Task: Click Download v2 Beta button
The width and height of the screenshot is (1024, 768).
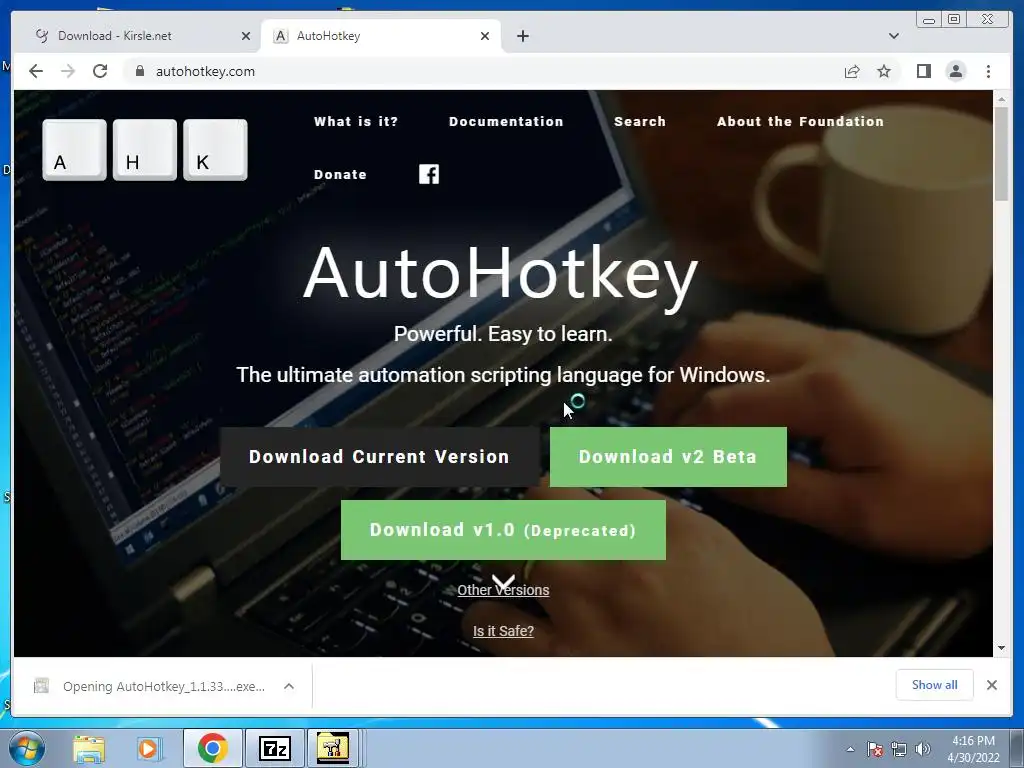Action: [668, 456]
